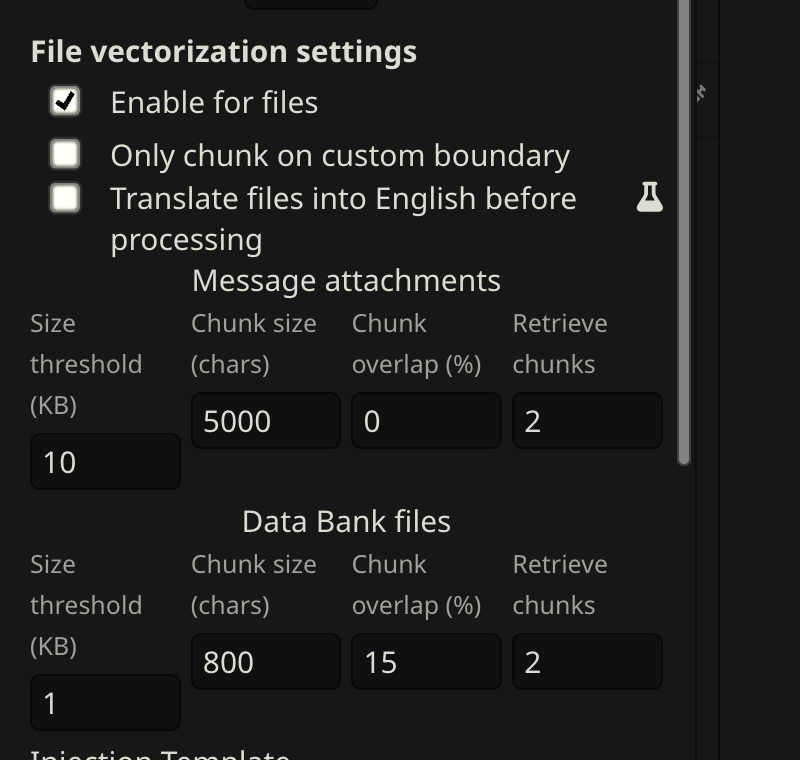This screenshot has height=760, width=800.
Task: Click the Message attachments section title
Action: coord(346,280)
